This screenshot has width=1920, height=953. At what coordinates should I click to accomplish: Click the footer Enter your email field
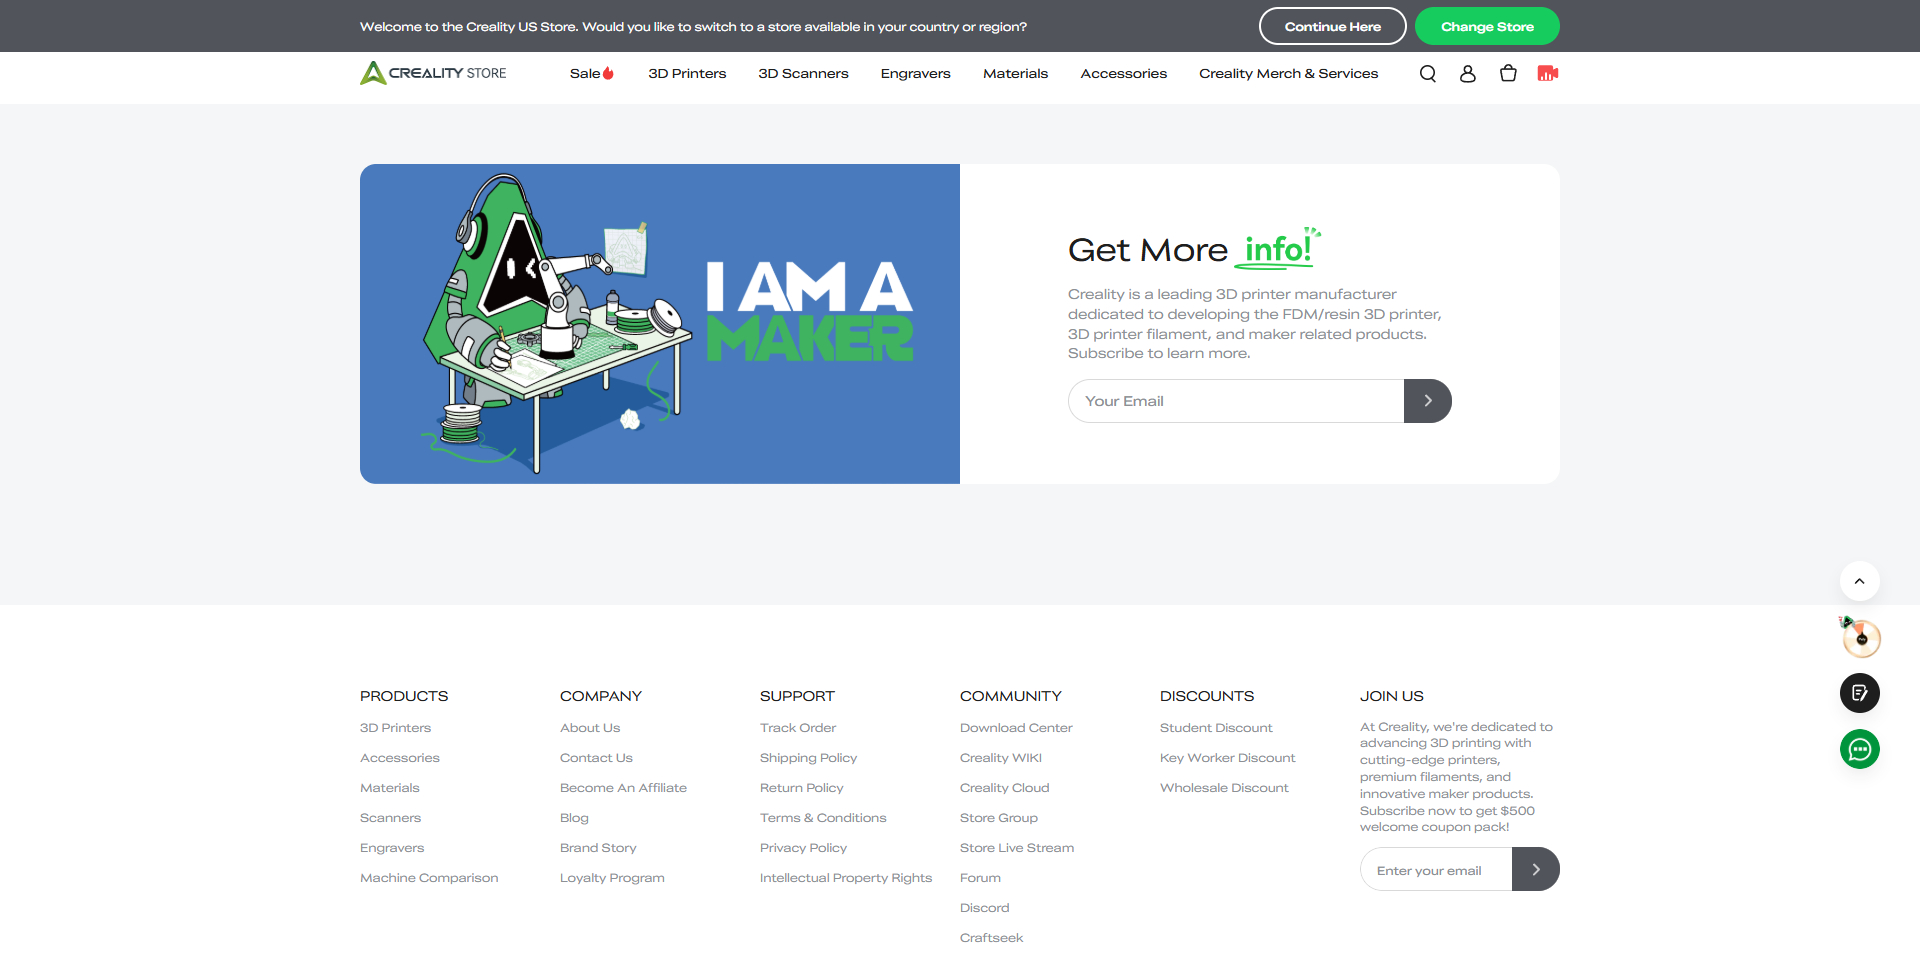point(1436,869)
